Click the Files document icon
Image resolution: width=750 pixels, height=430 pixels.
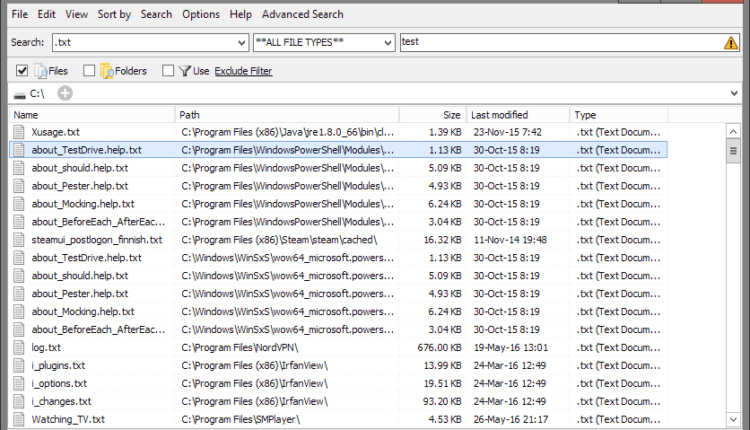click(x=40, y=71)
